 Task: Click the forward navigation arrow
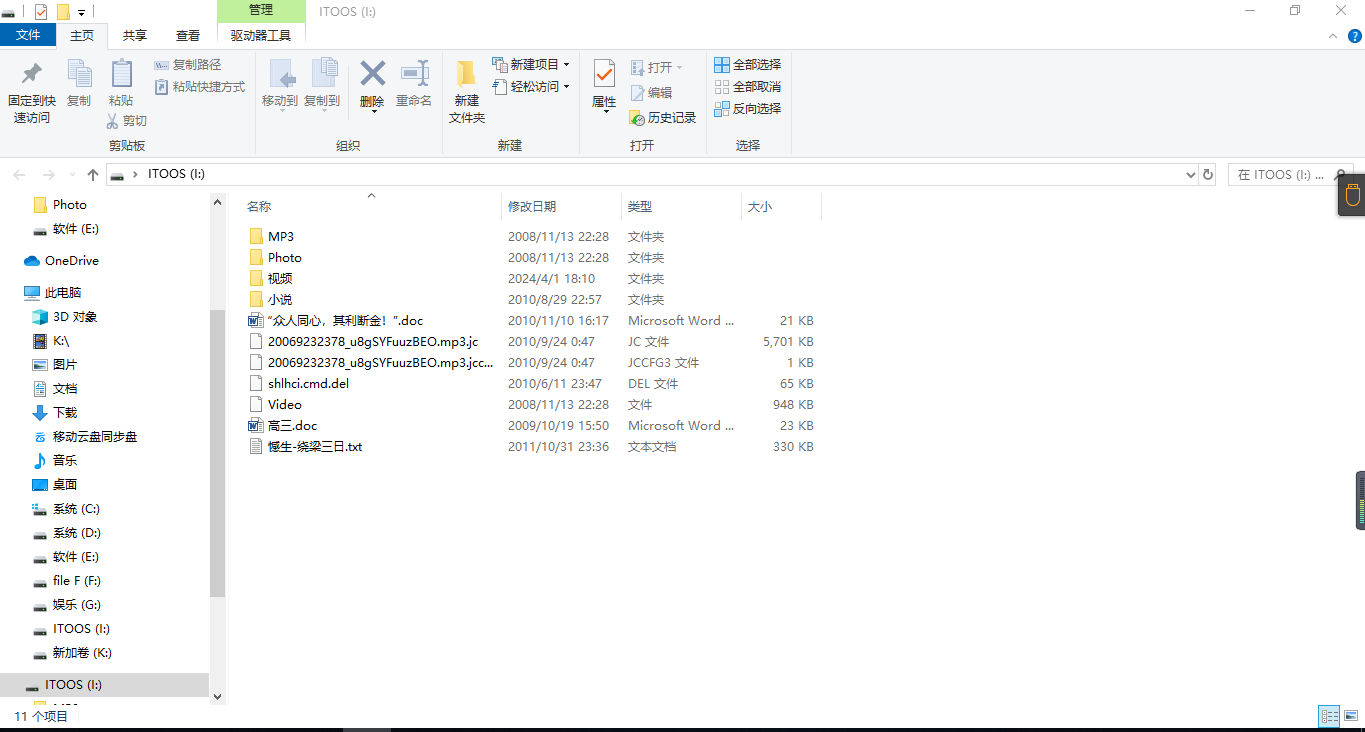pos(48,175)
